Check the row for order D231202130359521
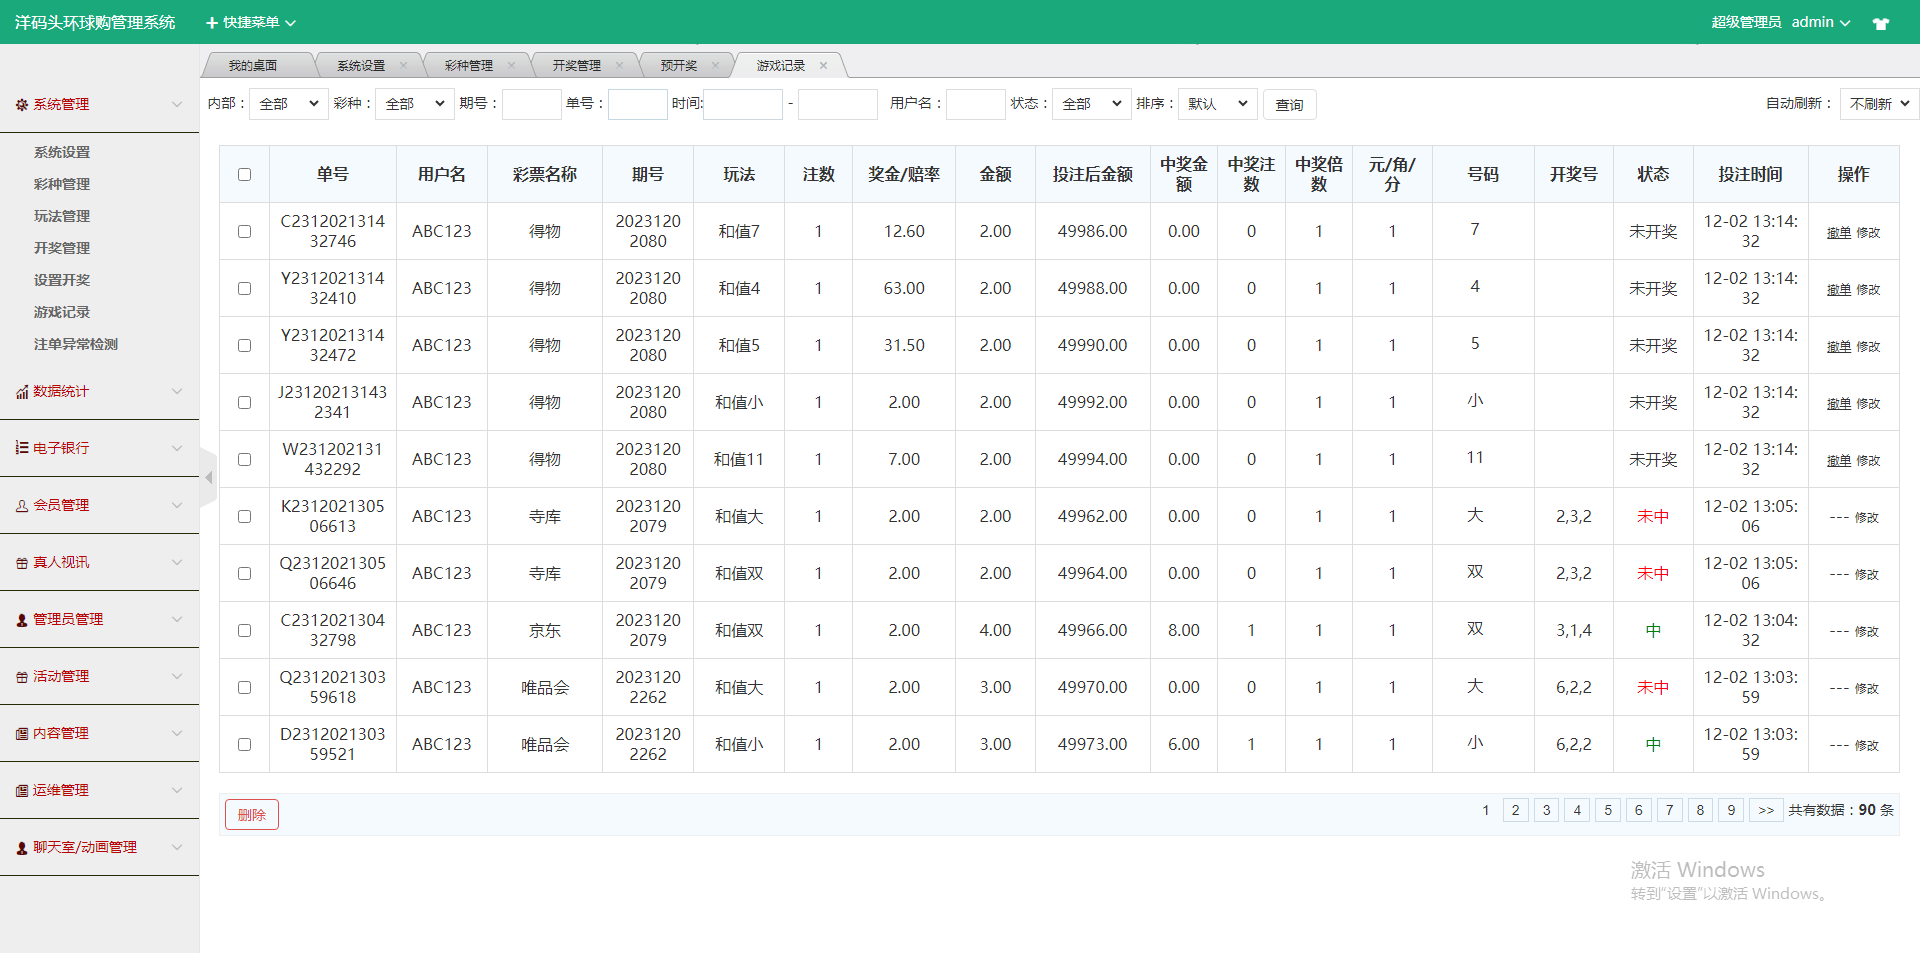The height and width of the screenshot is (953, 1920). (x=245, y=744)
